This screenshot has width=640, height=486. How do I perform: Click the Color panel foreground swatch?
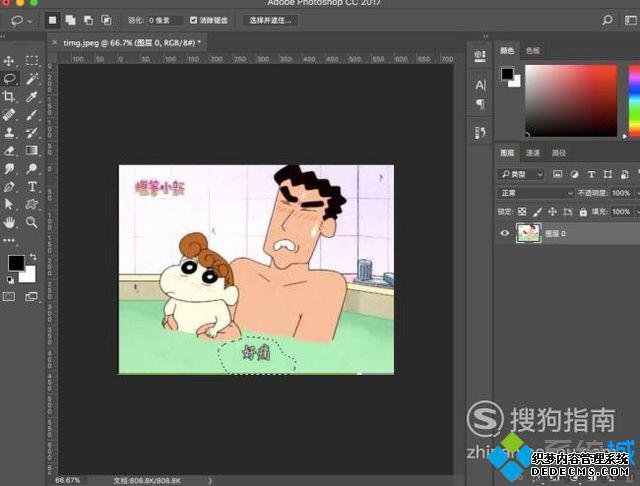(507, 74)
